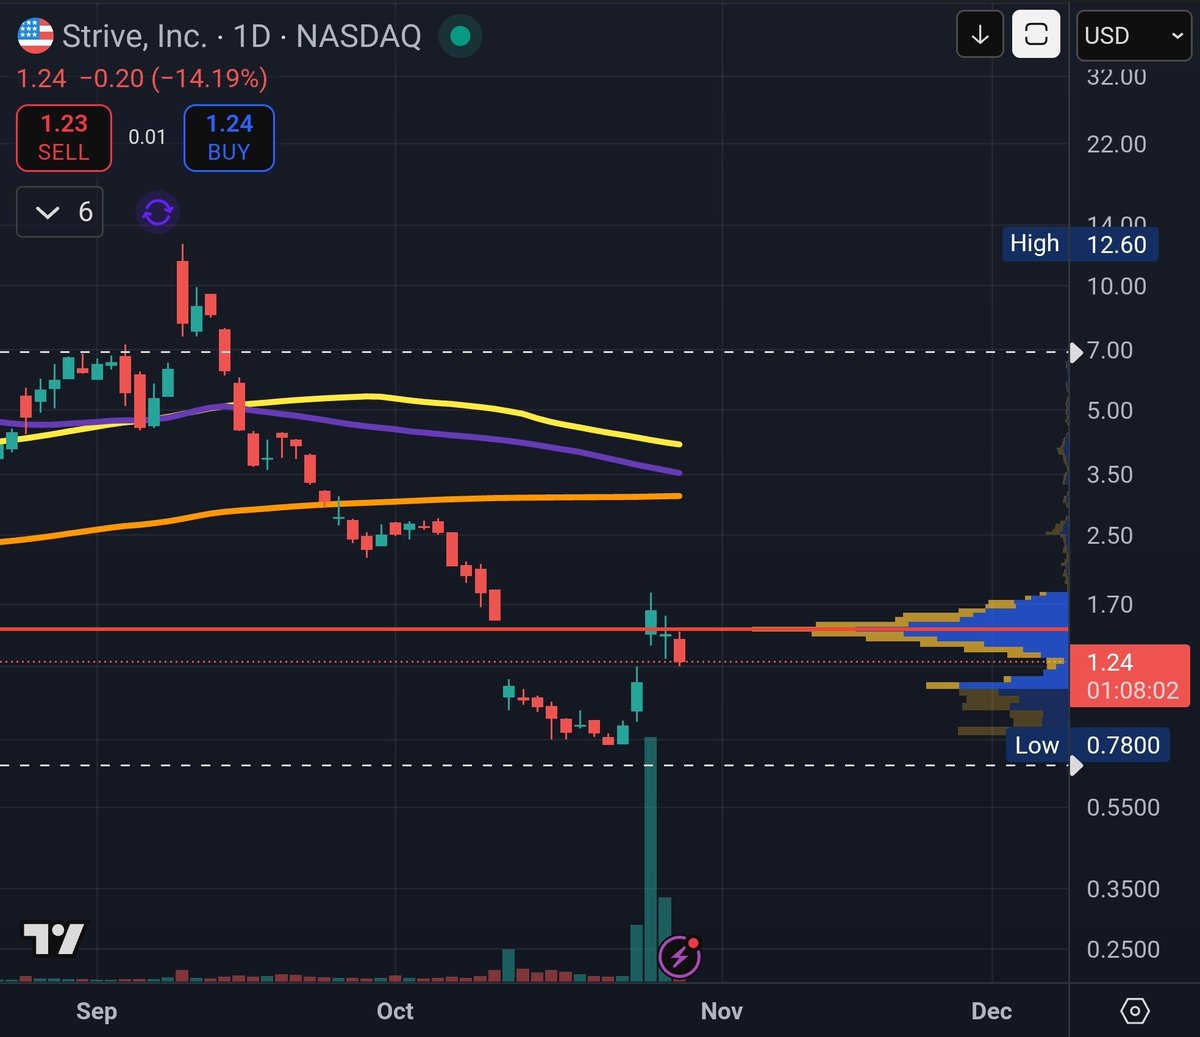Click the 1D interval label

(x=252, y=36)
